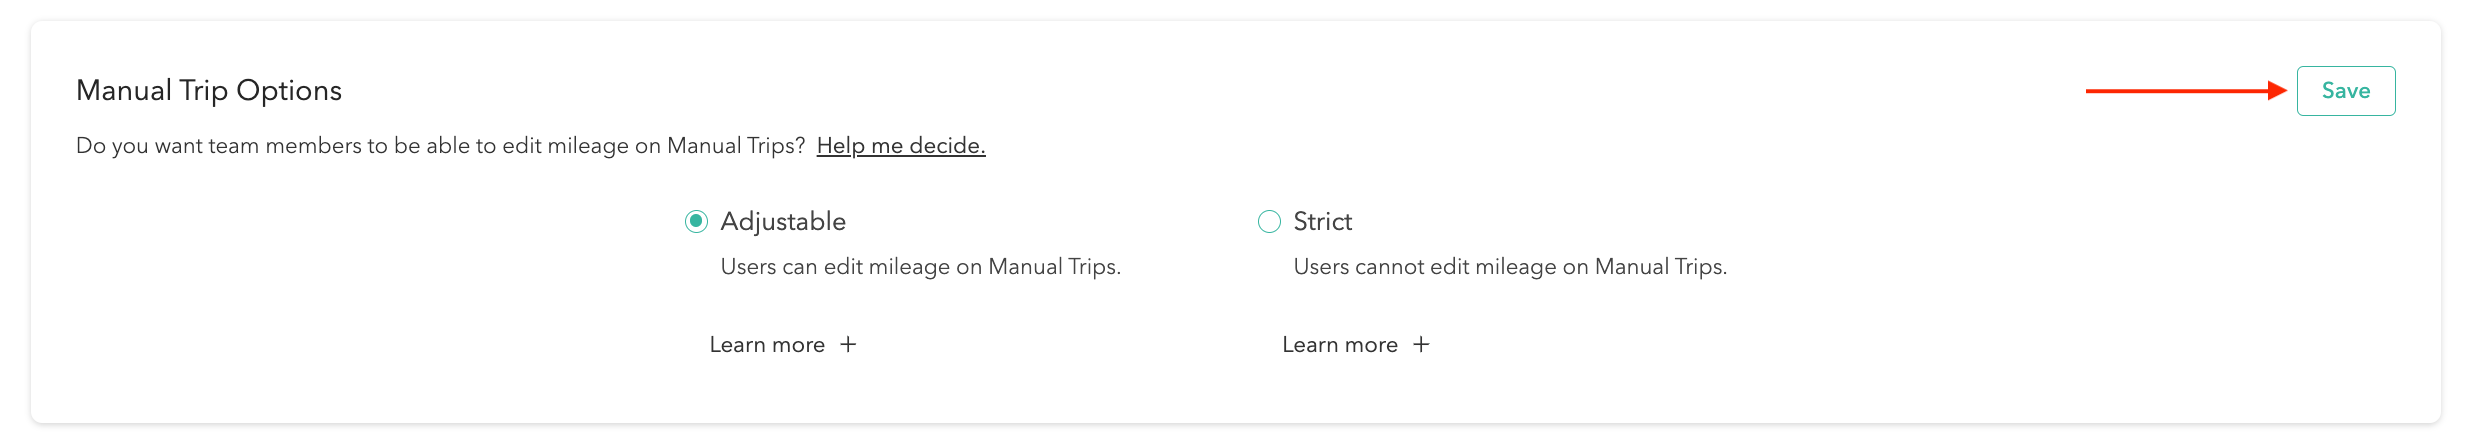The image size is (2480, 442).
Task: Open the 'Help me decide.' link
Action: click(901, 146)
